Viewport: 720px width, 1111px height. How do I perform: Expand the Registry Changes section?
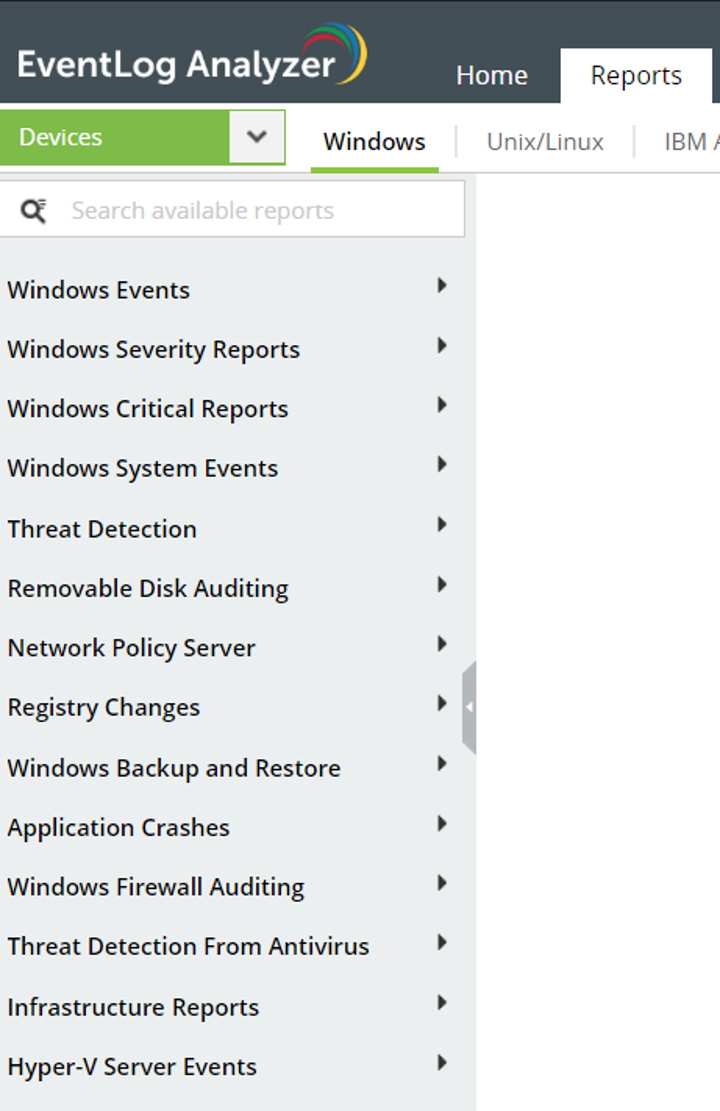[x=441, y=703]
